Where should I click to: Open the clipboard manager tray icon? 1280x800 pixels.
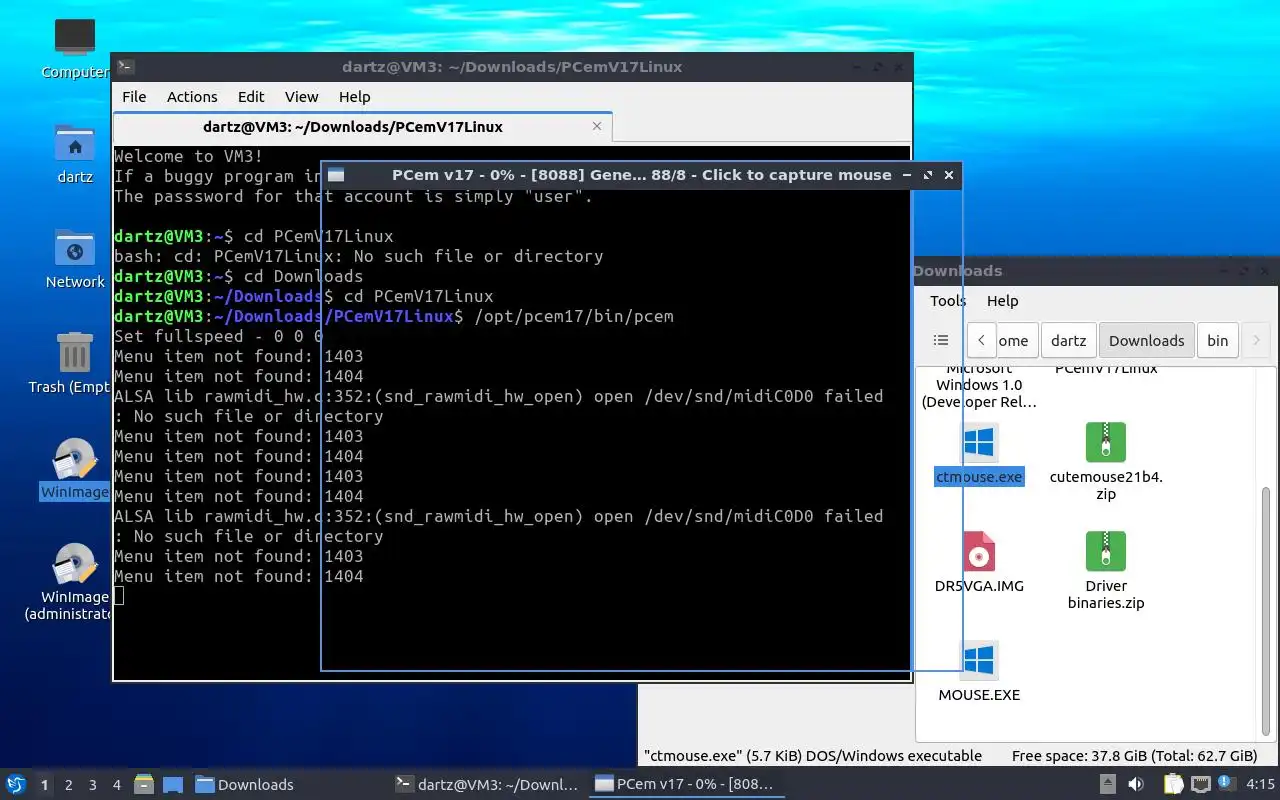[x=1174, y=784]
